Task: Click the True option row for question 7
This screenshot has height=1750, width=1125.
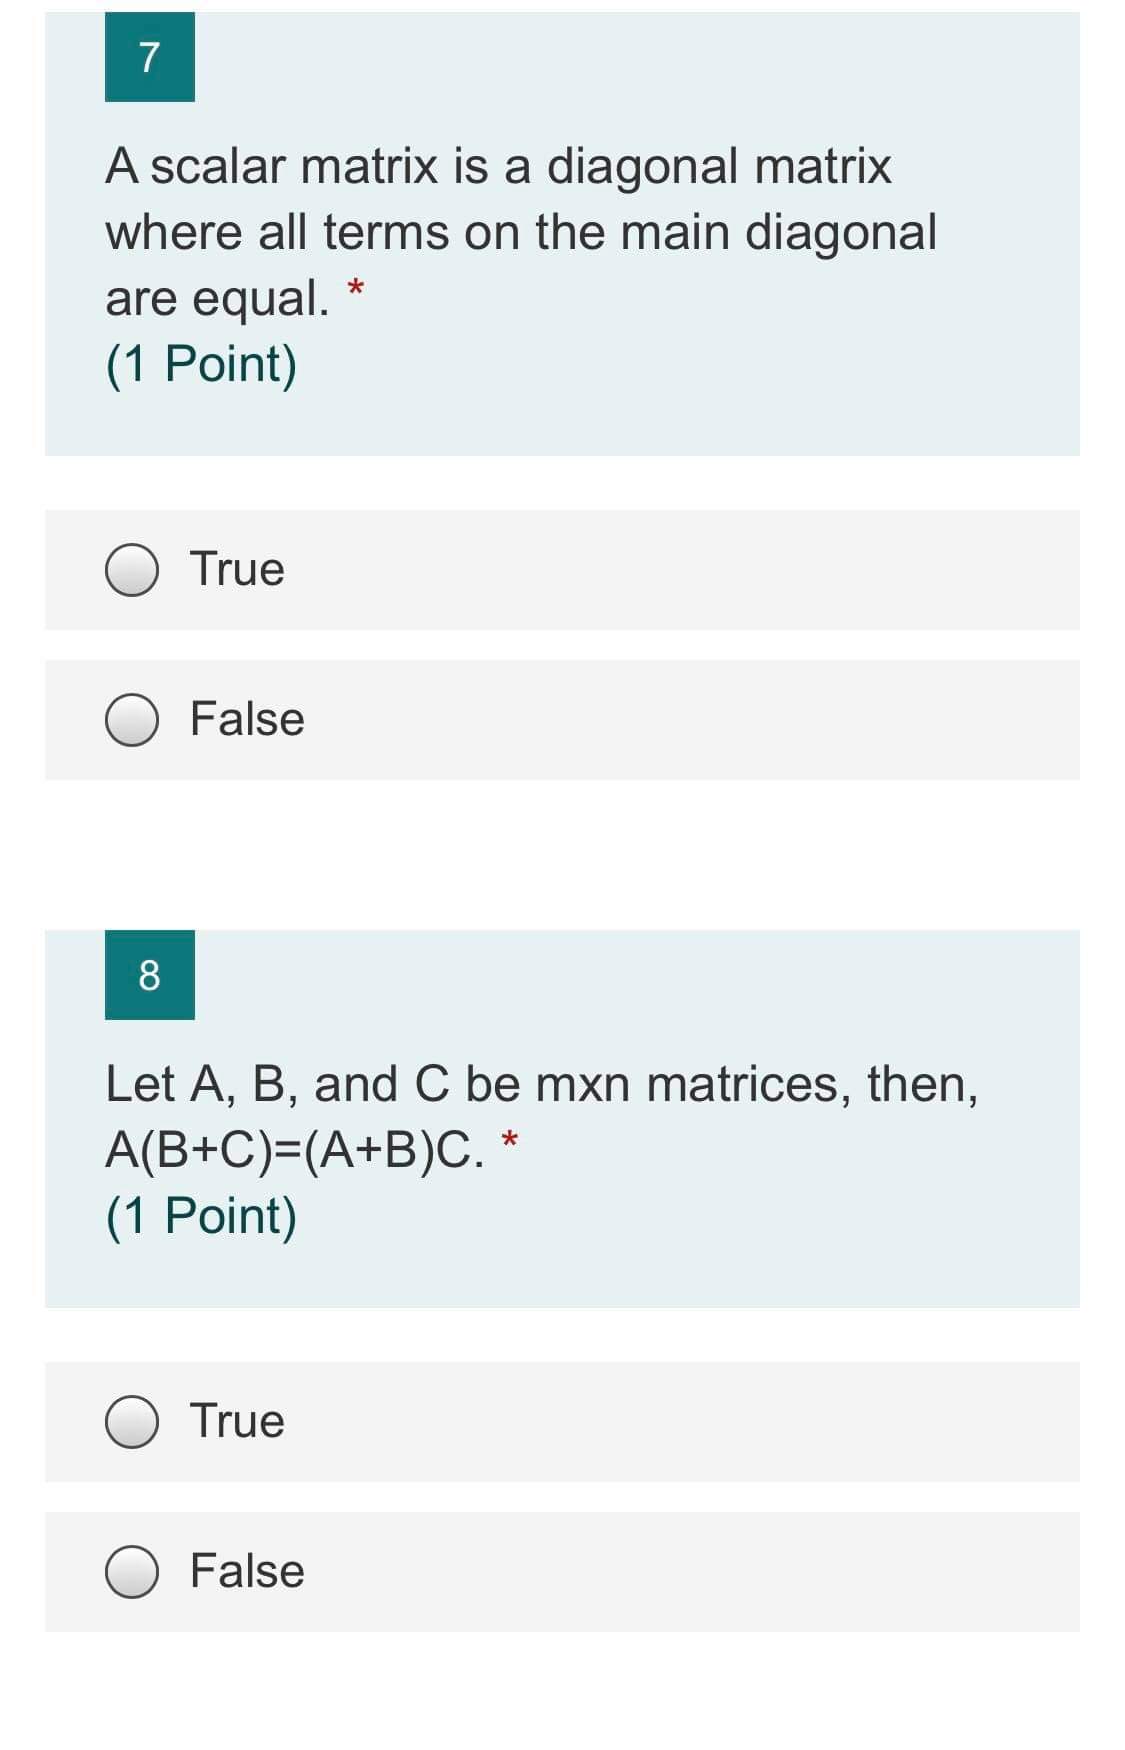Action: (x=560, y=570)
